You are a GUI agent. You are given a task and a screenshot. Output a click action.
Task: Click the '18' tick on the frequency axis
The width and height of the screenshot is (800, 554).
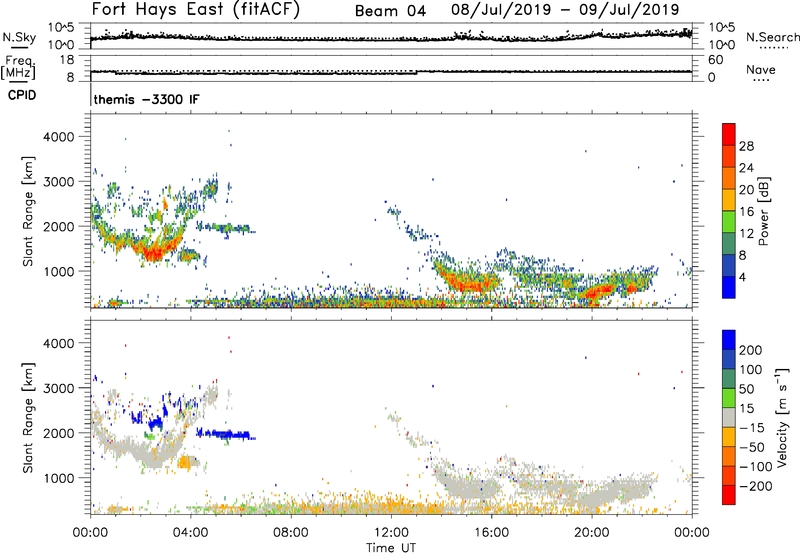pos(67,60)
